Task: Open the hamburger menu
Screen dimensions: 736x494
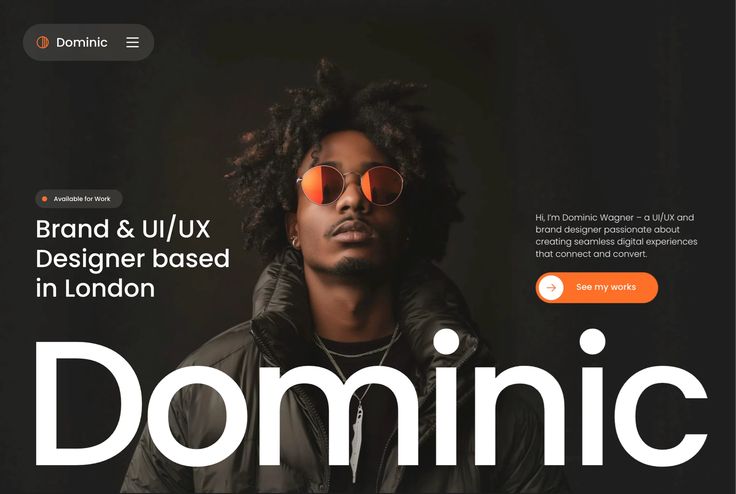Action: (x=132, y=42)
